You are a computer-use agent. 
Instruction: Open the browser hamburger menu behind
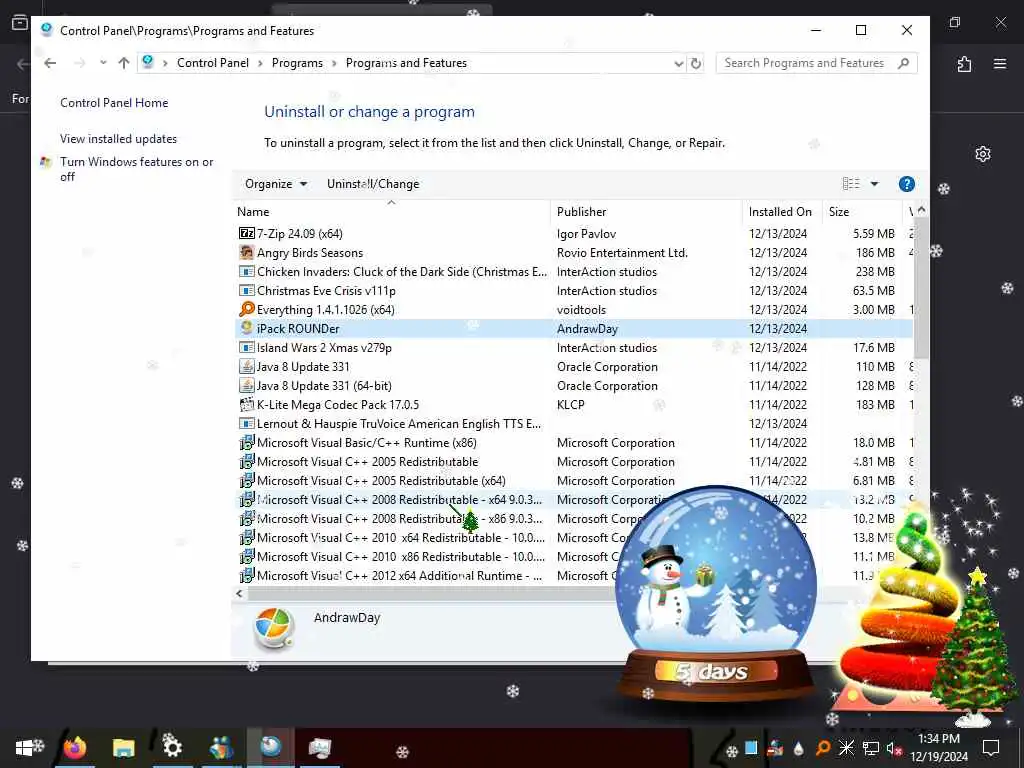tap(1000, 64)
